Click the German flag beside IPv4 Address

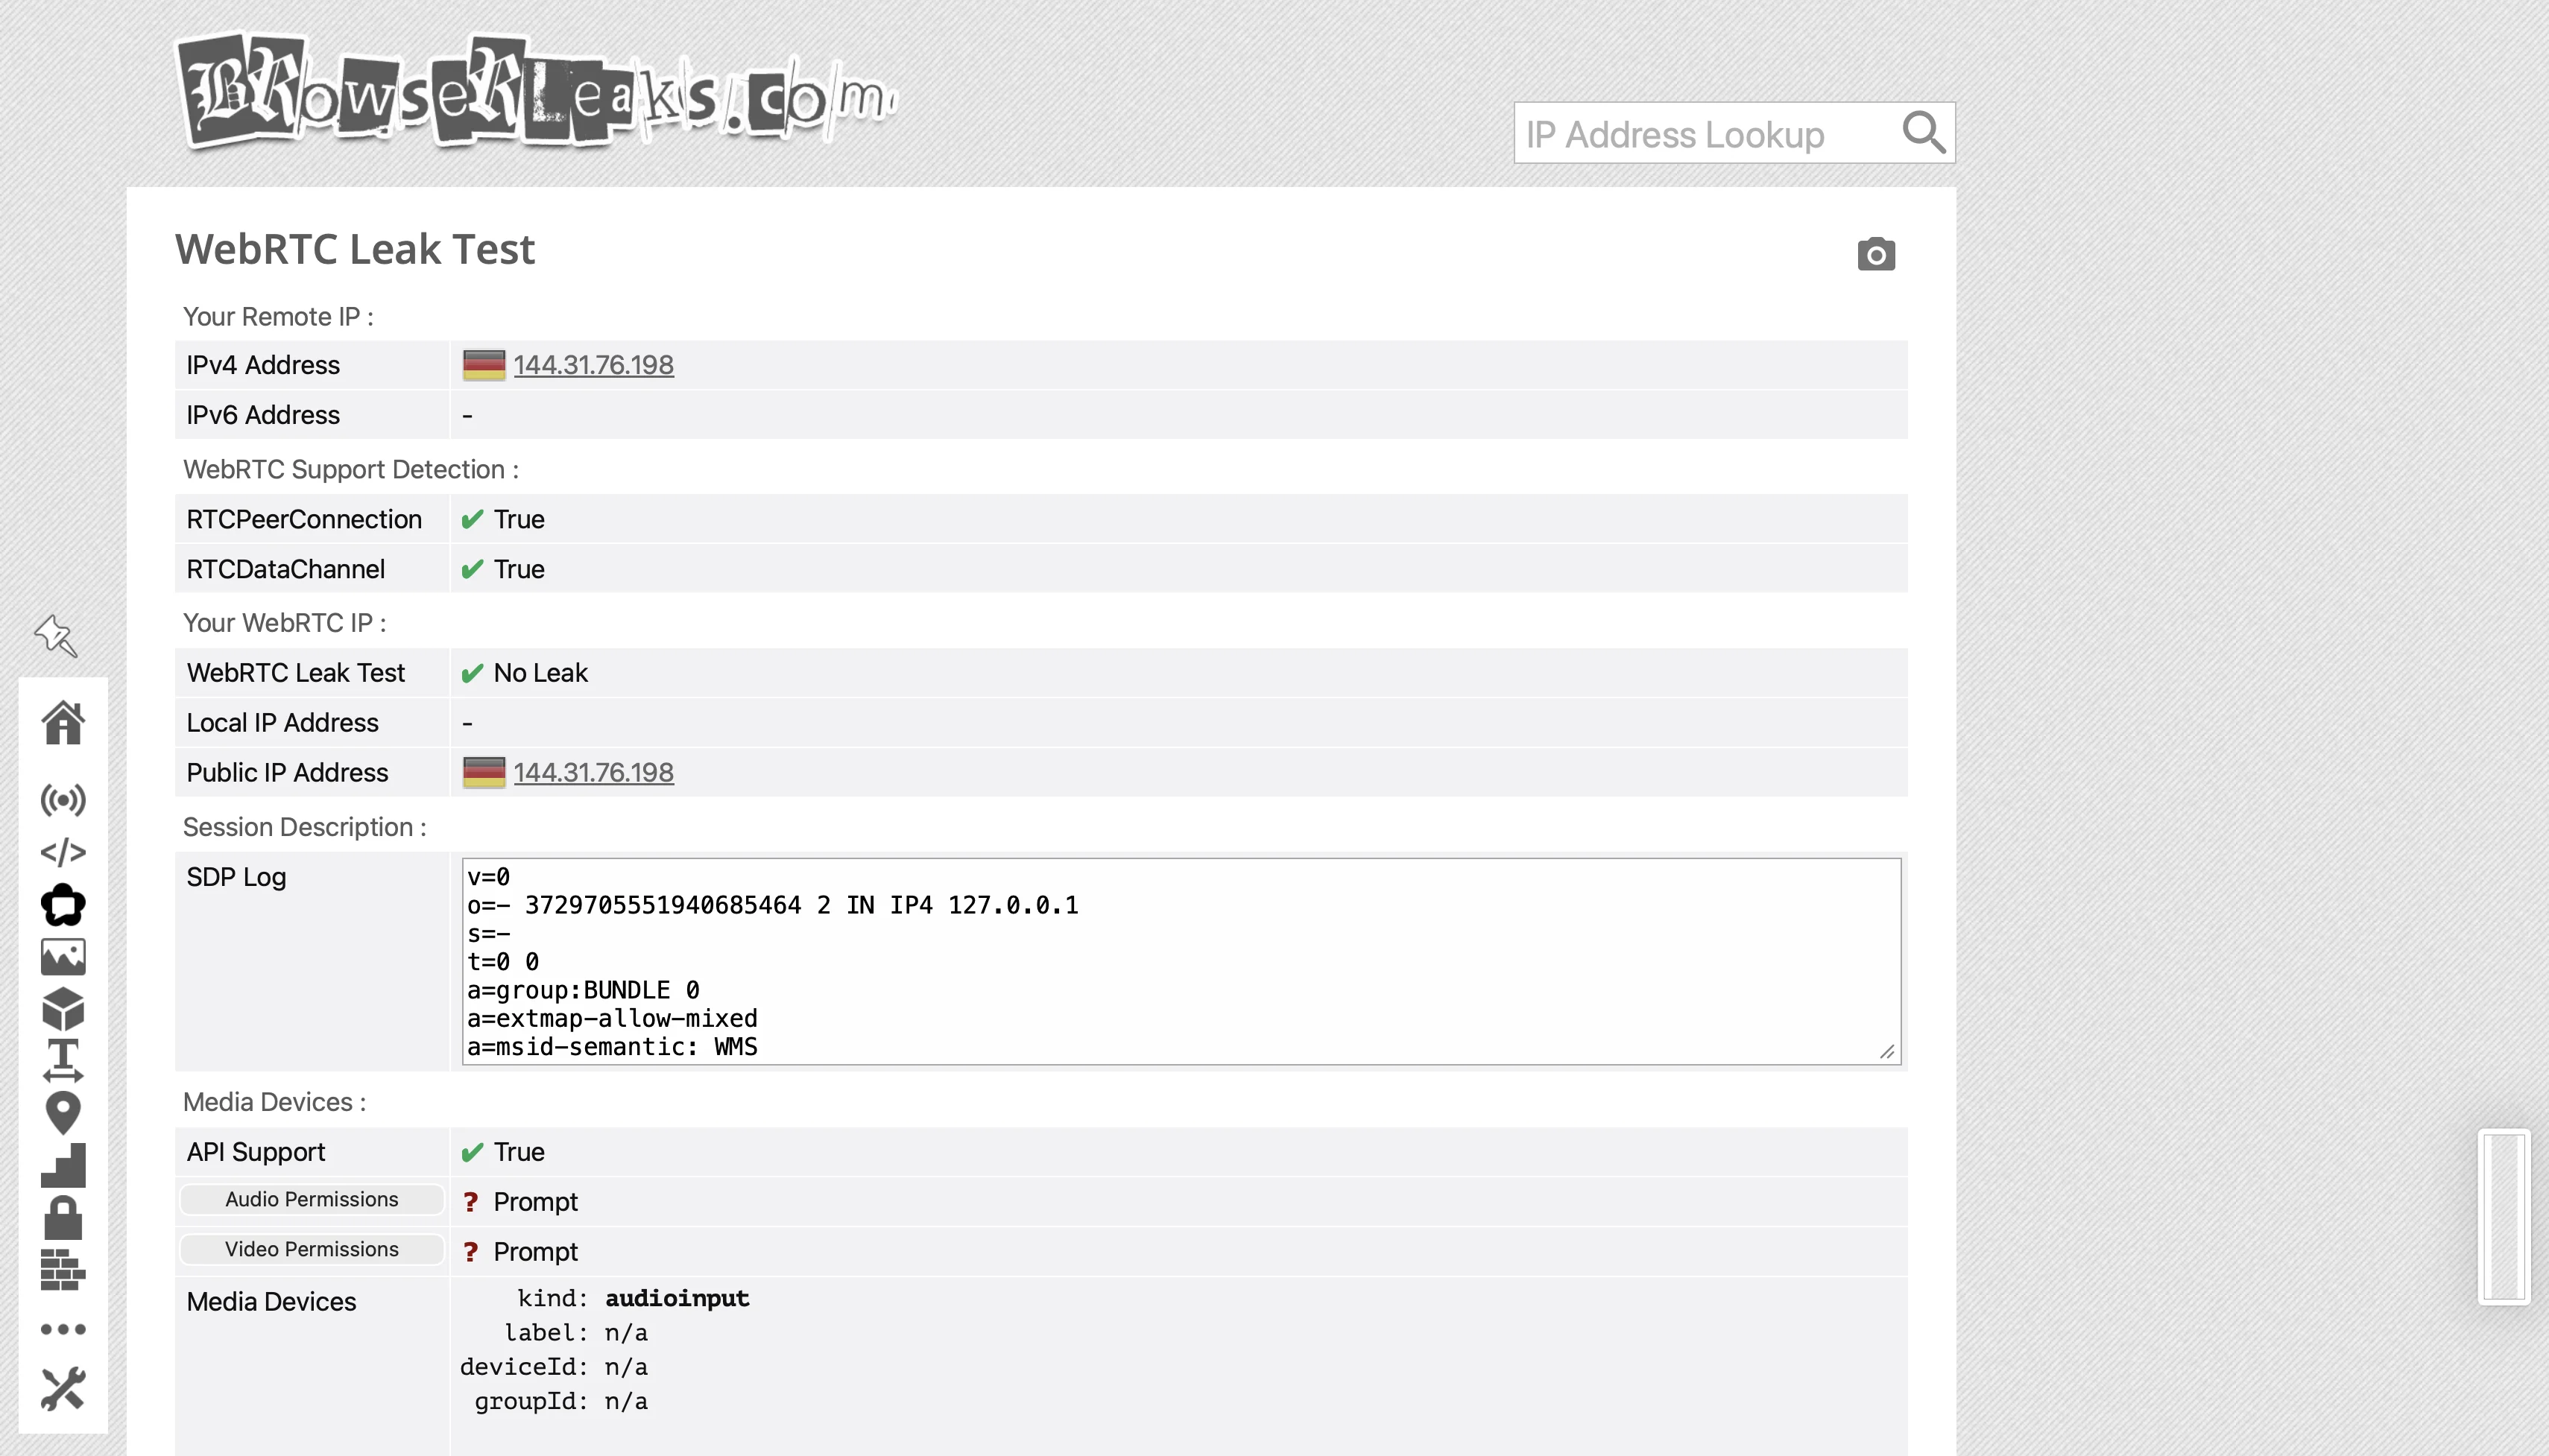[484, 365]
